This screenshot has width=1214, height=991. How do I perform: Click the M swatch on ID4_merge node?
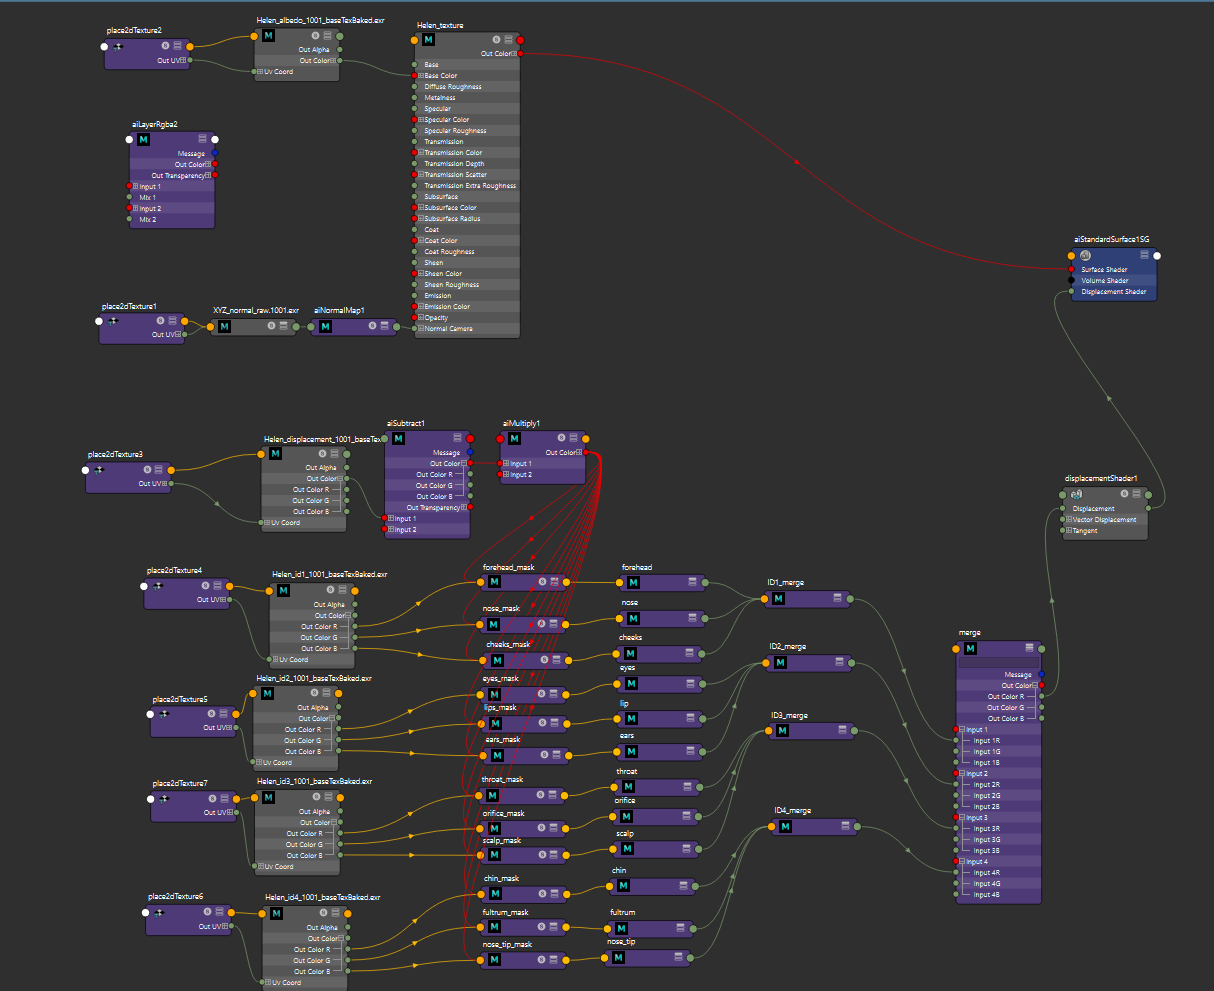coord(785,826)
